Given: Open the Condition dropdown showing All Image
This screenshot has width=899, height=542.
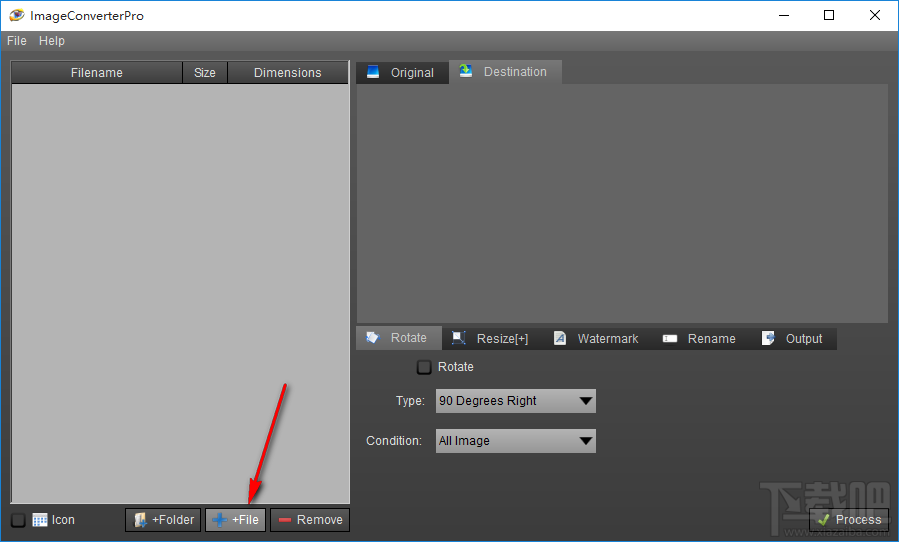Looking at the screenshot, I should 515,441.
